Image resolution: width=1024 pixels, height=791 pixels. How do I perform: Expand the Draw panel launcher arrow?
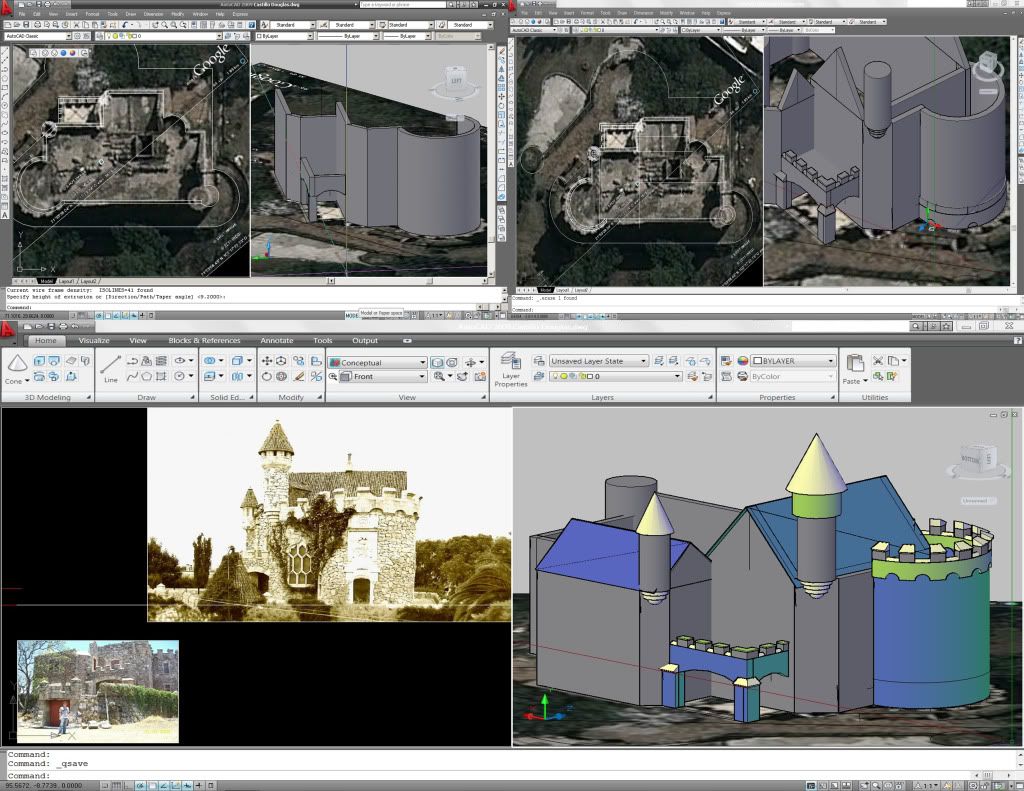[193, 397]
